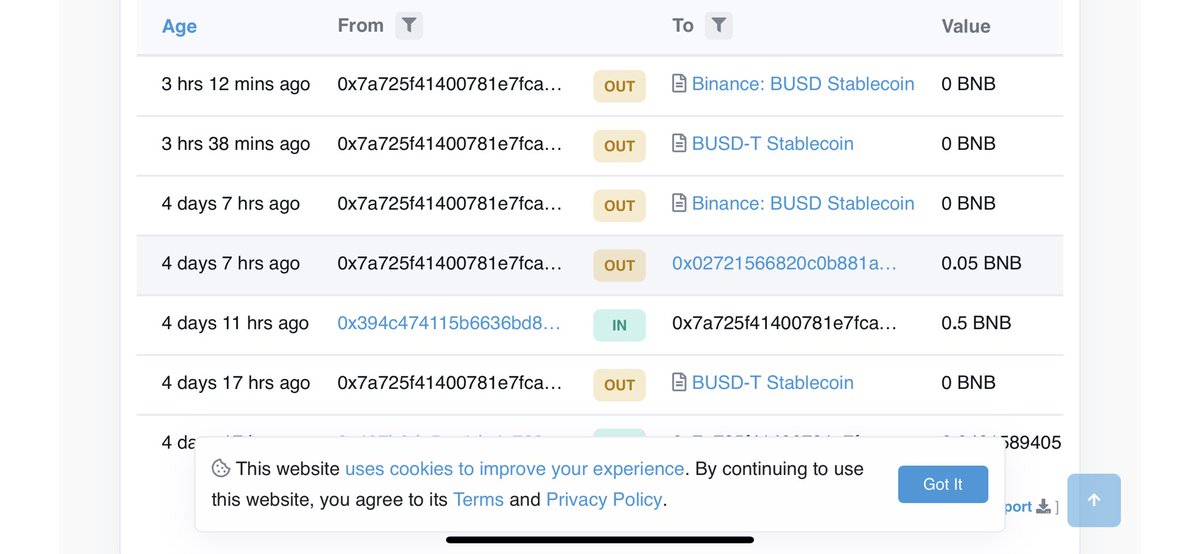Open the Privacy Policy link
This screenshot has height=554, width=1200.
point(604,499)
